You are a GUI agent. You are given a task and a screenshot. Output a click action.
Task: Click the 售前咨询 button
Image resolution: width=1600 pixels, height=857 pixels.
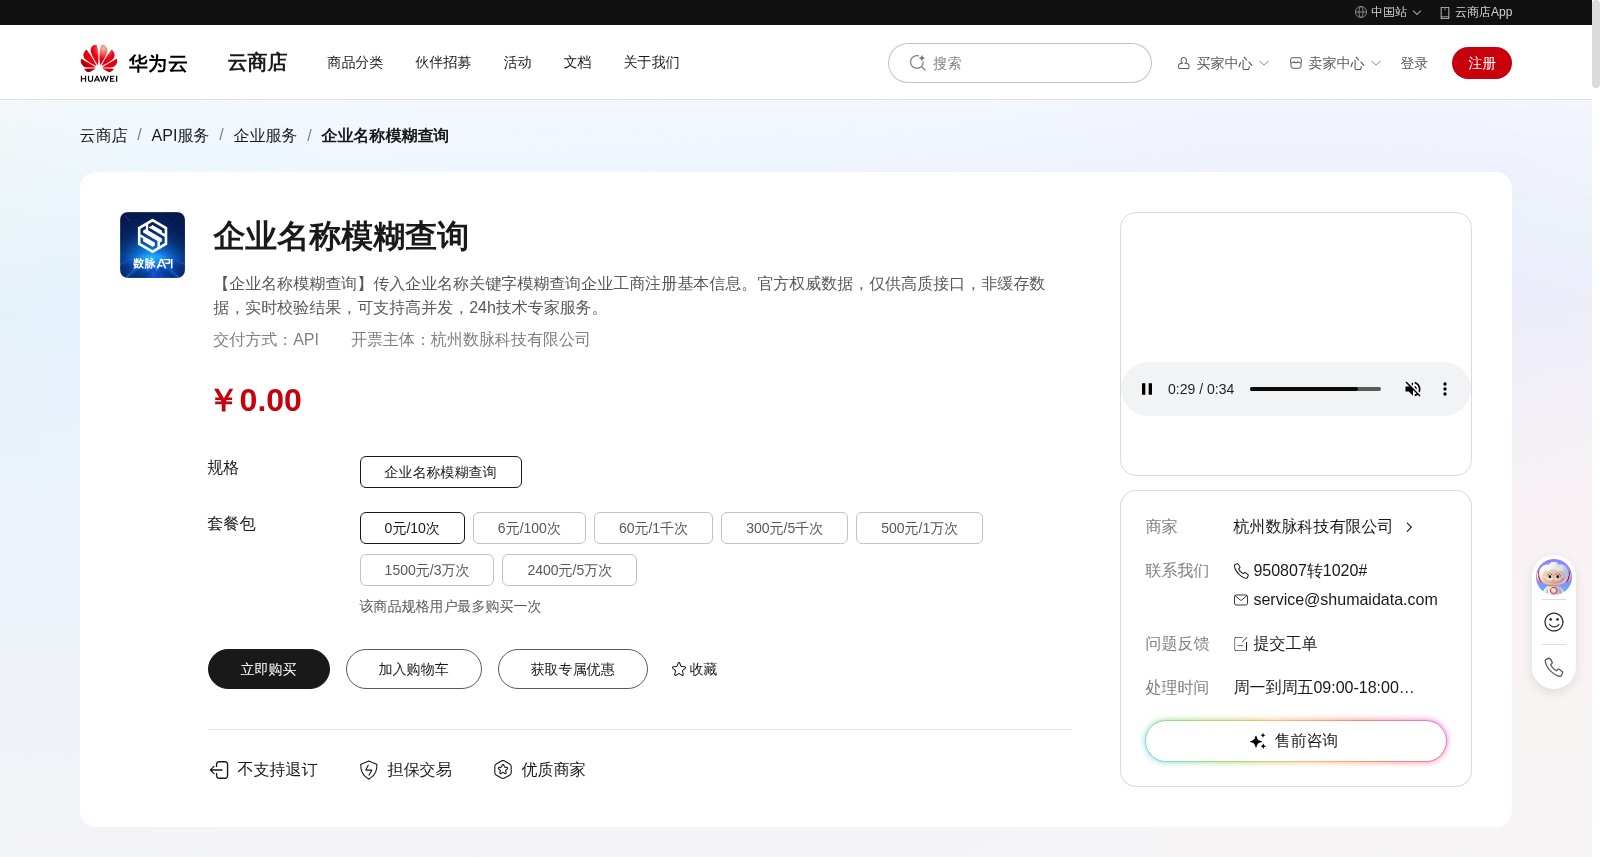[x=1296, y=741]
